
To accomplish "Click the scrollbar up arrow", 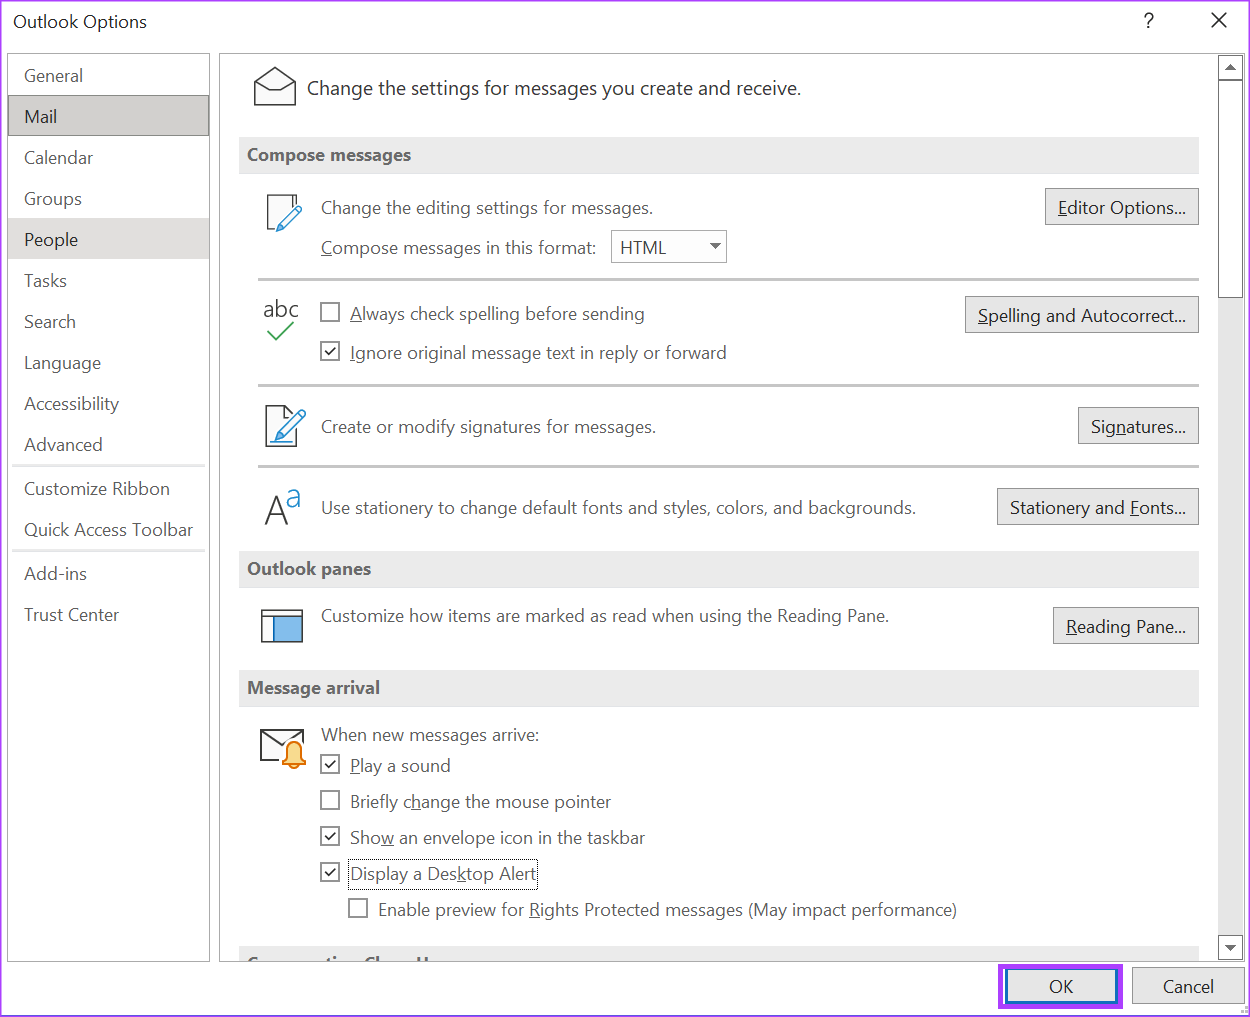I will tap(1230, 68).
